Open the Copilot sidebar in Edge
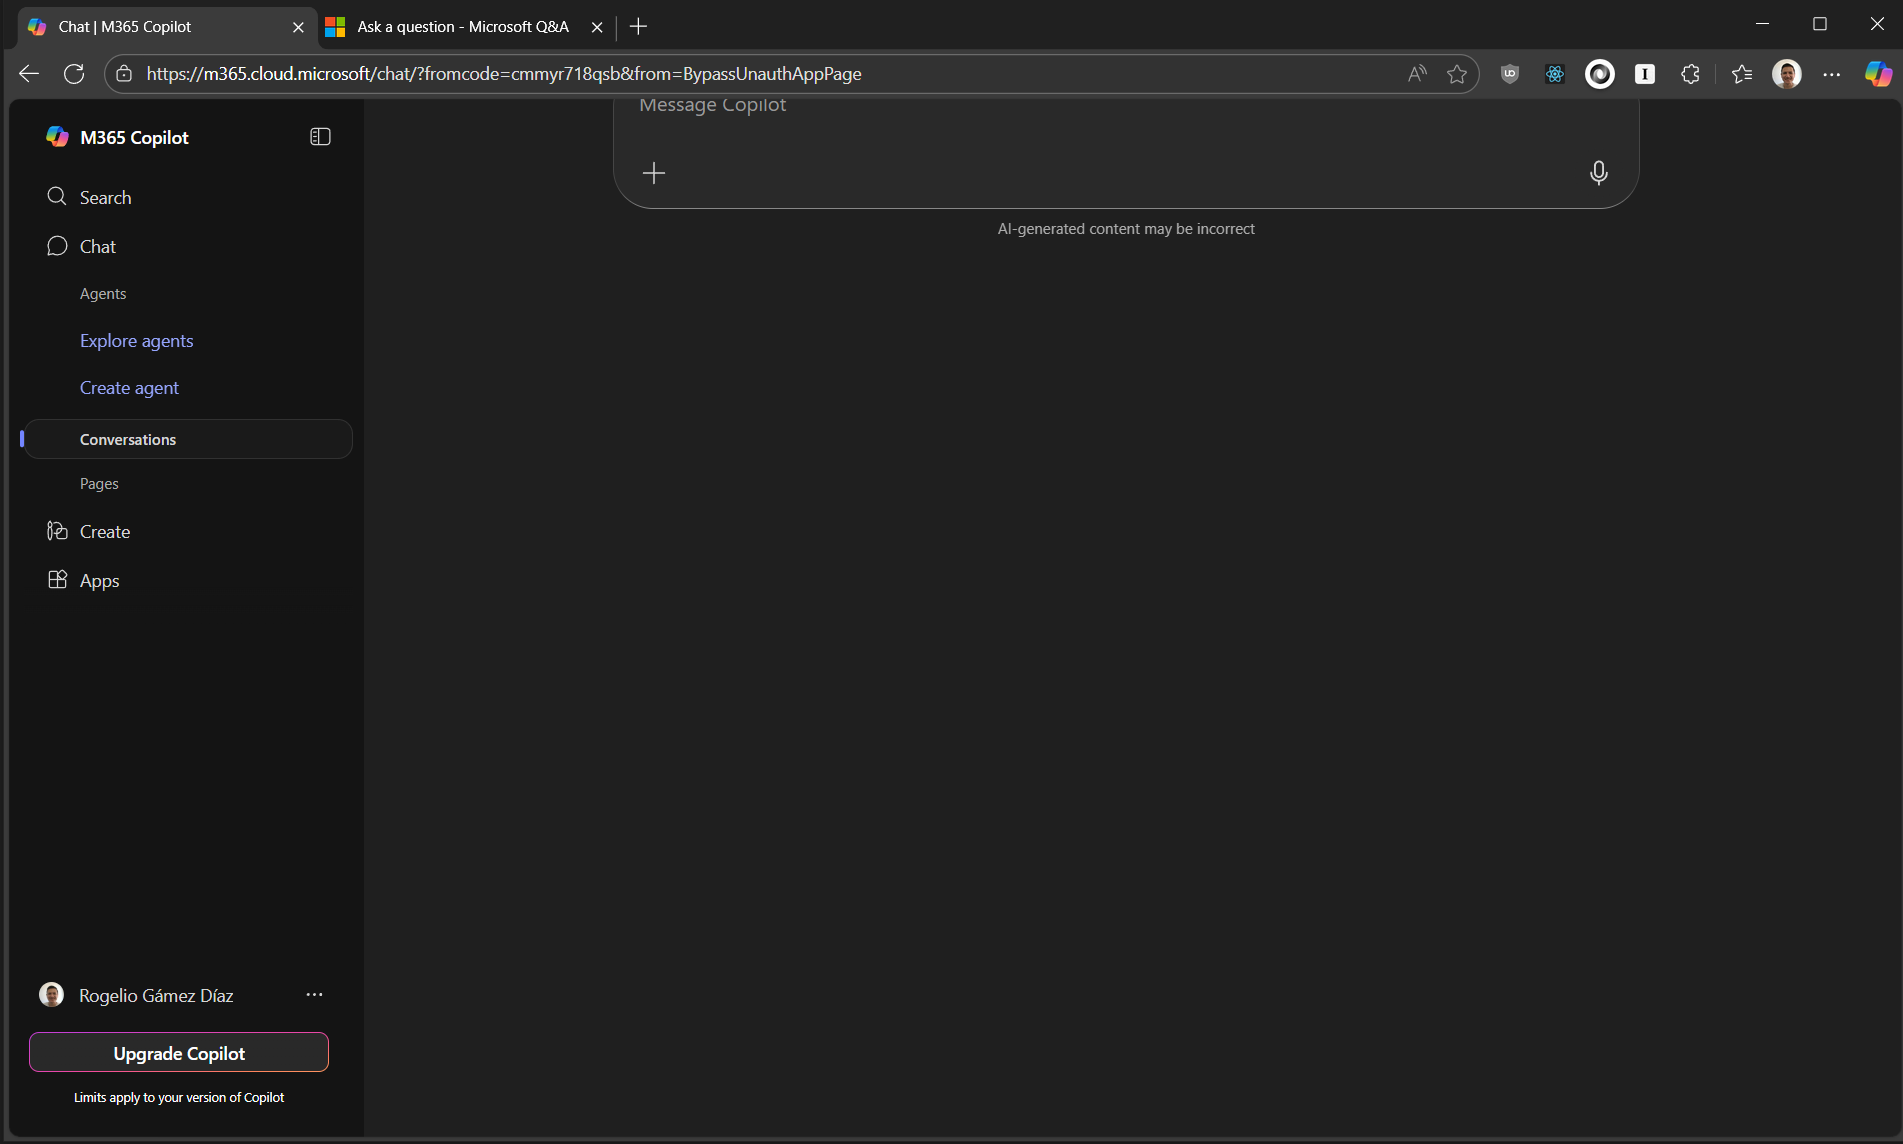Screen dimensions: 1903x1144 coord(1878,74)
